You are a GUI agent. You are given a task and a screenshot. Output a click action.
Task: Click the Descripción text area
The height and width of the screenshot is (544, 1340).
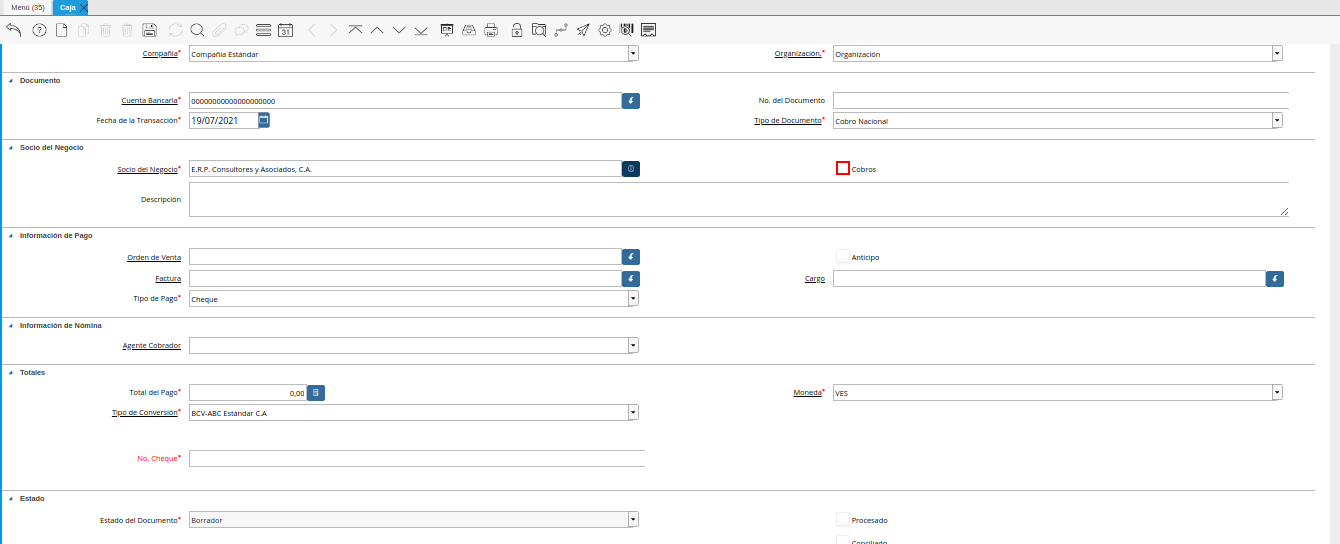pyautogui.click(x=739, y=199)
